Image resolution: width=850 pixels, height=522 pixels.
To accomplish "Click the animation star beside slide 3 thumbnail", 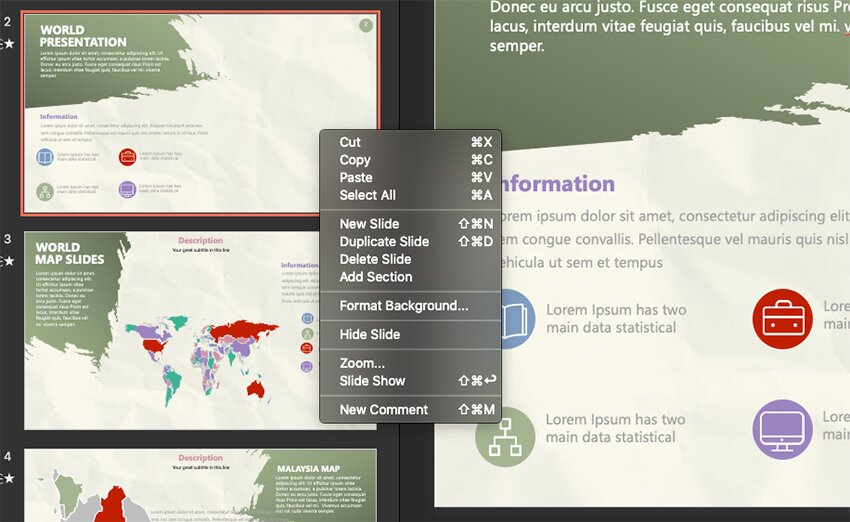I will 9,261.
